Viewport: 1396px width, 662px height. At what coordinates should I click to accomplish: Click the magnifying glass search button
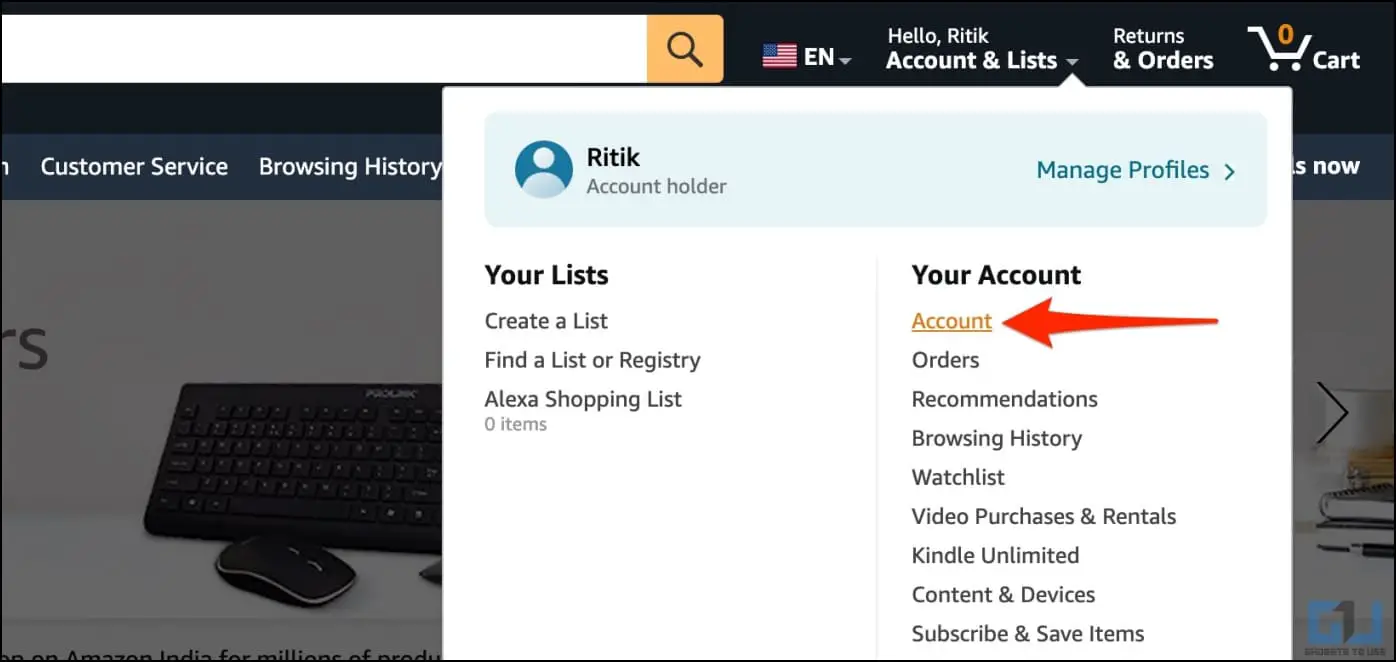684,48
